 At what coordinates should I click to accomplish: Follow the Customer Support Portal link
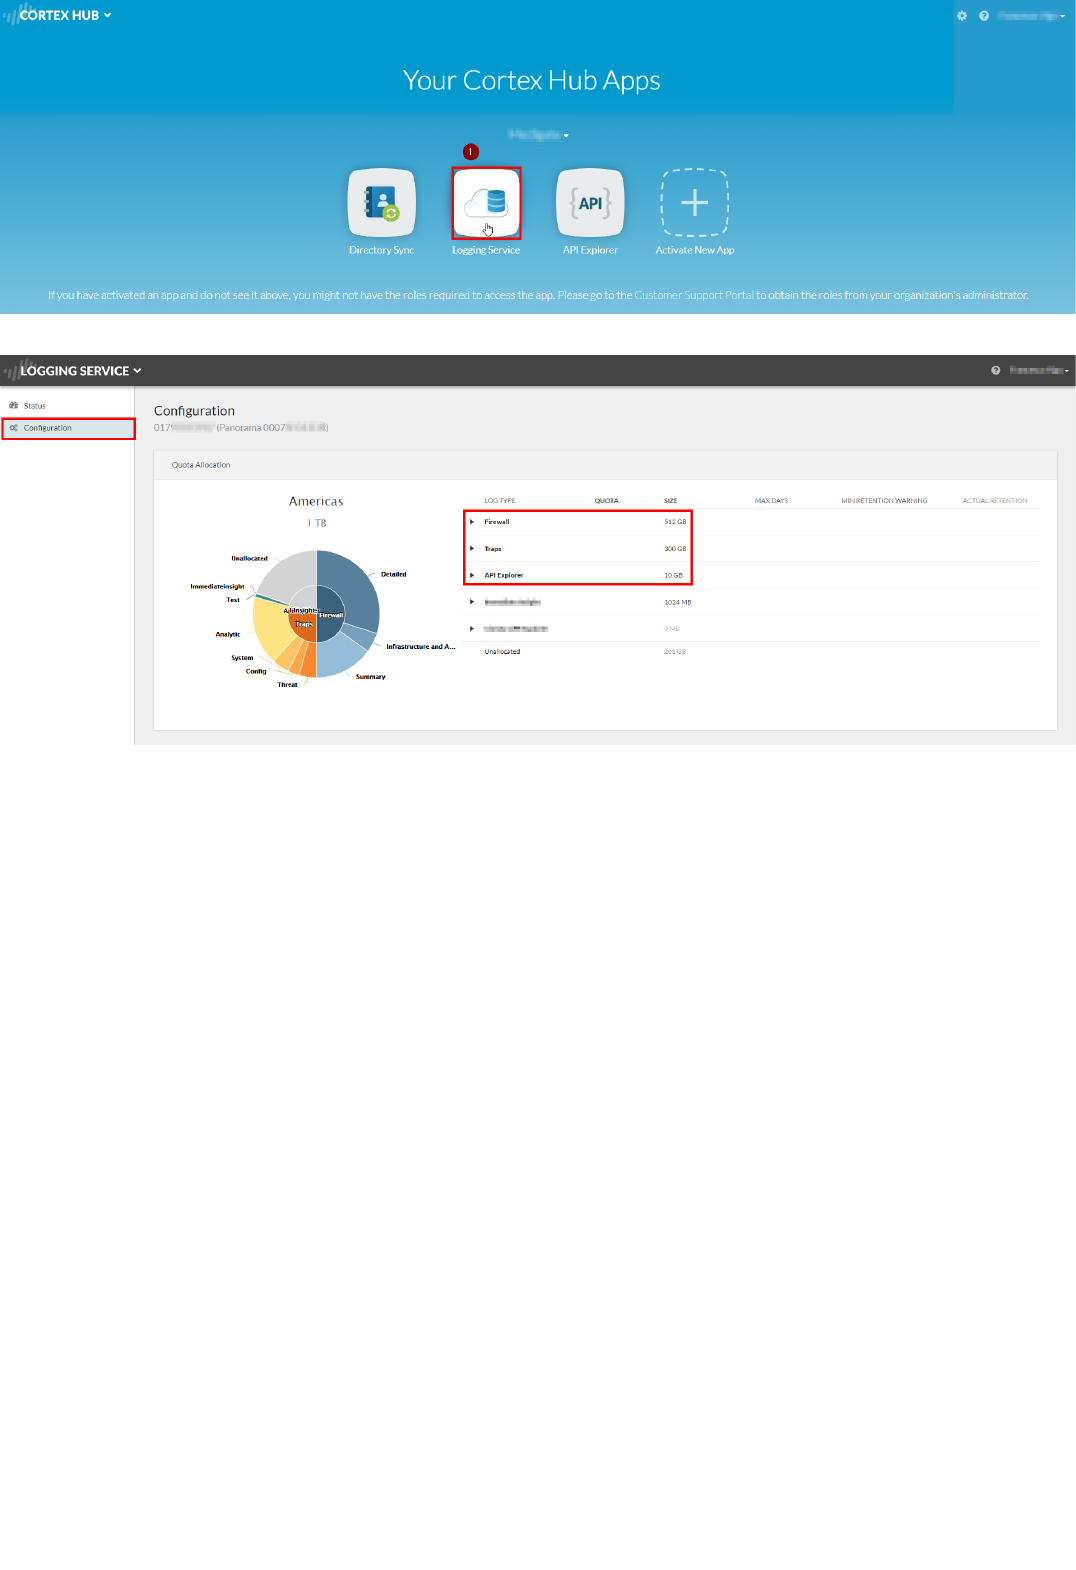694,295
